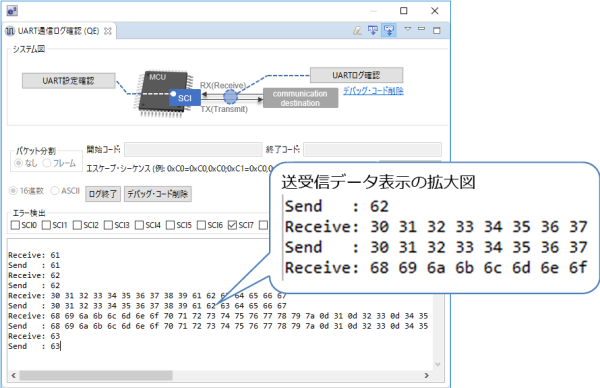600x388 pixels.
Task: Click the UARTログ確認 button
Action: click(356, 75)
